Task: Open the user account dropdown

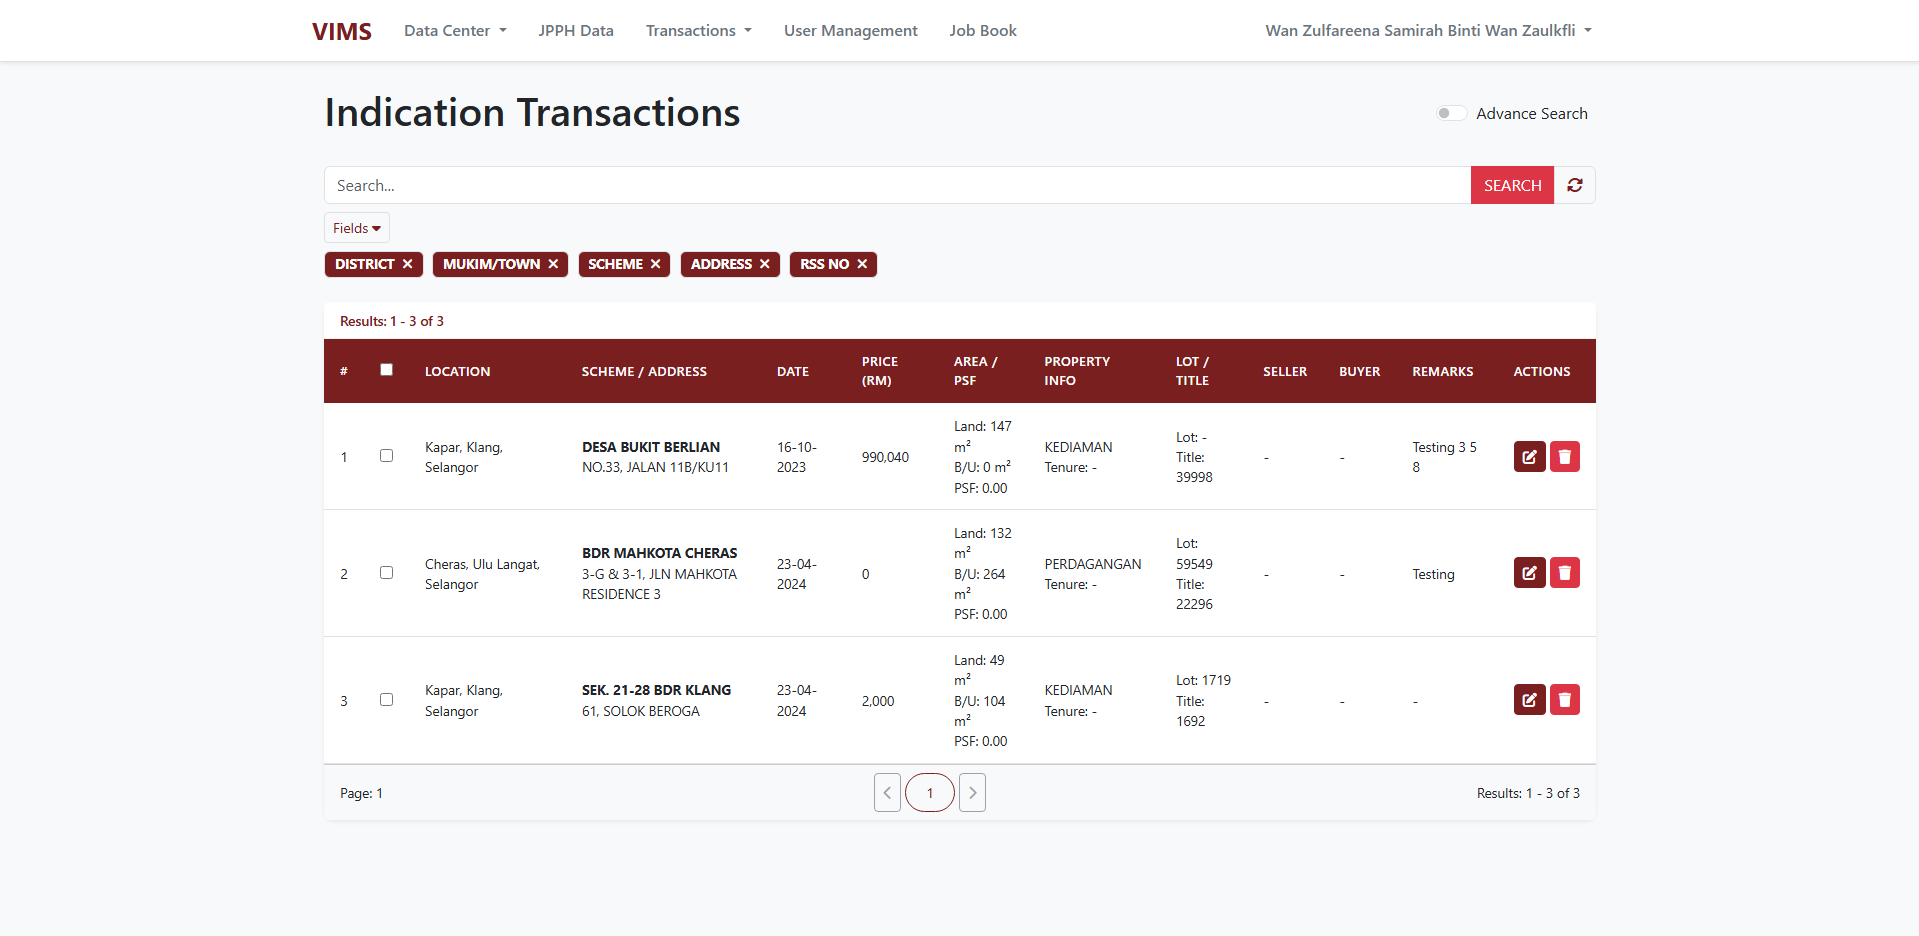Action: pos(1427,31)
